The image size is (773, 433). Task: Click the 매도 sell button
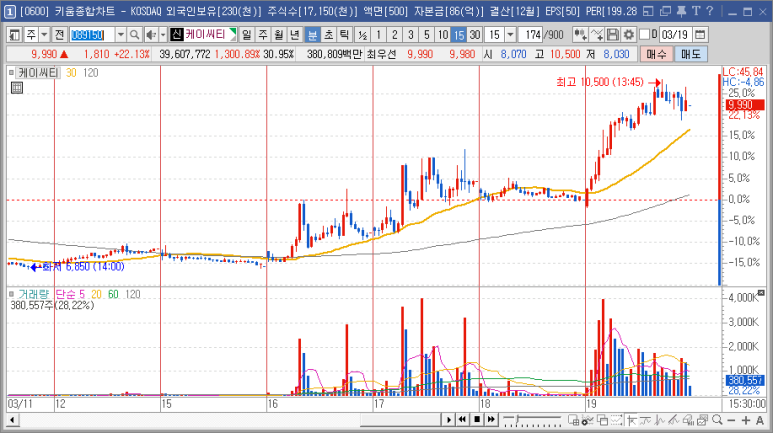(691, 54)
